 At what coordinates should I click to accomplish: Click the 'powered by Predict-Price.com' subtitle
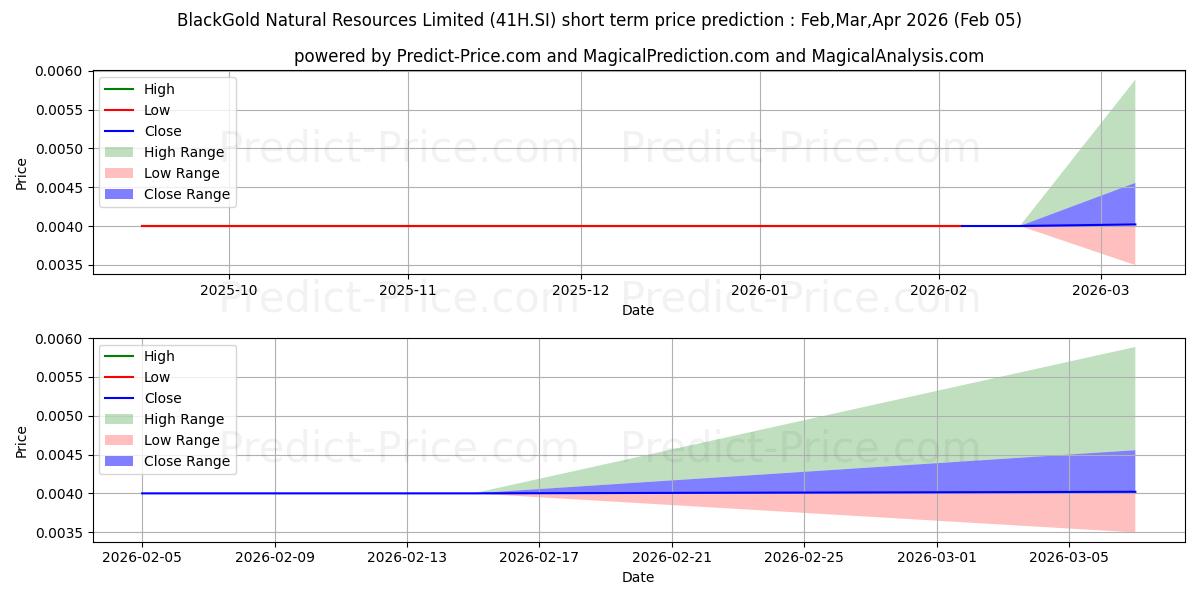[638, 56]
